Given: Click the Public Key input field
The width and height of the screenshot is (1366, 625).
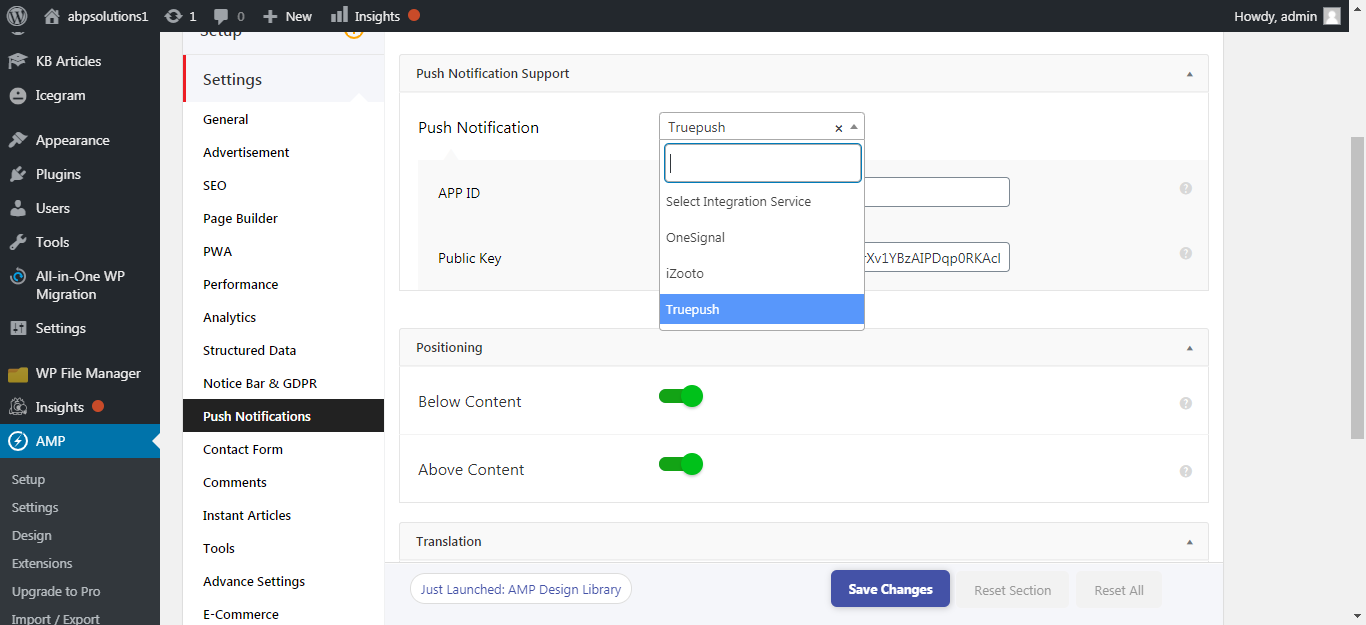Looking at the screenshot, I should pyautogui.click(x=936, y=257).
